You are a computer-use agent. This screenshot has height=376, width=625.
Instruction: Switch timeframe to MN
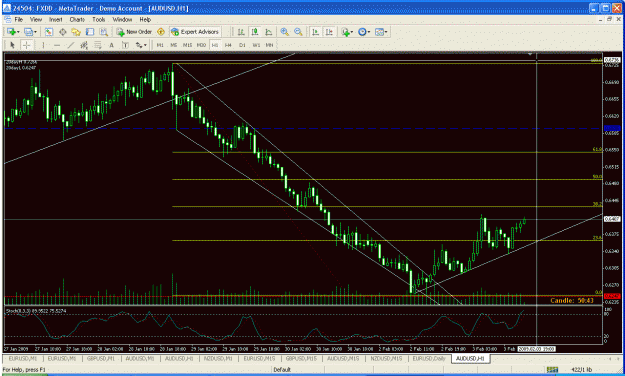coord(269,45)
